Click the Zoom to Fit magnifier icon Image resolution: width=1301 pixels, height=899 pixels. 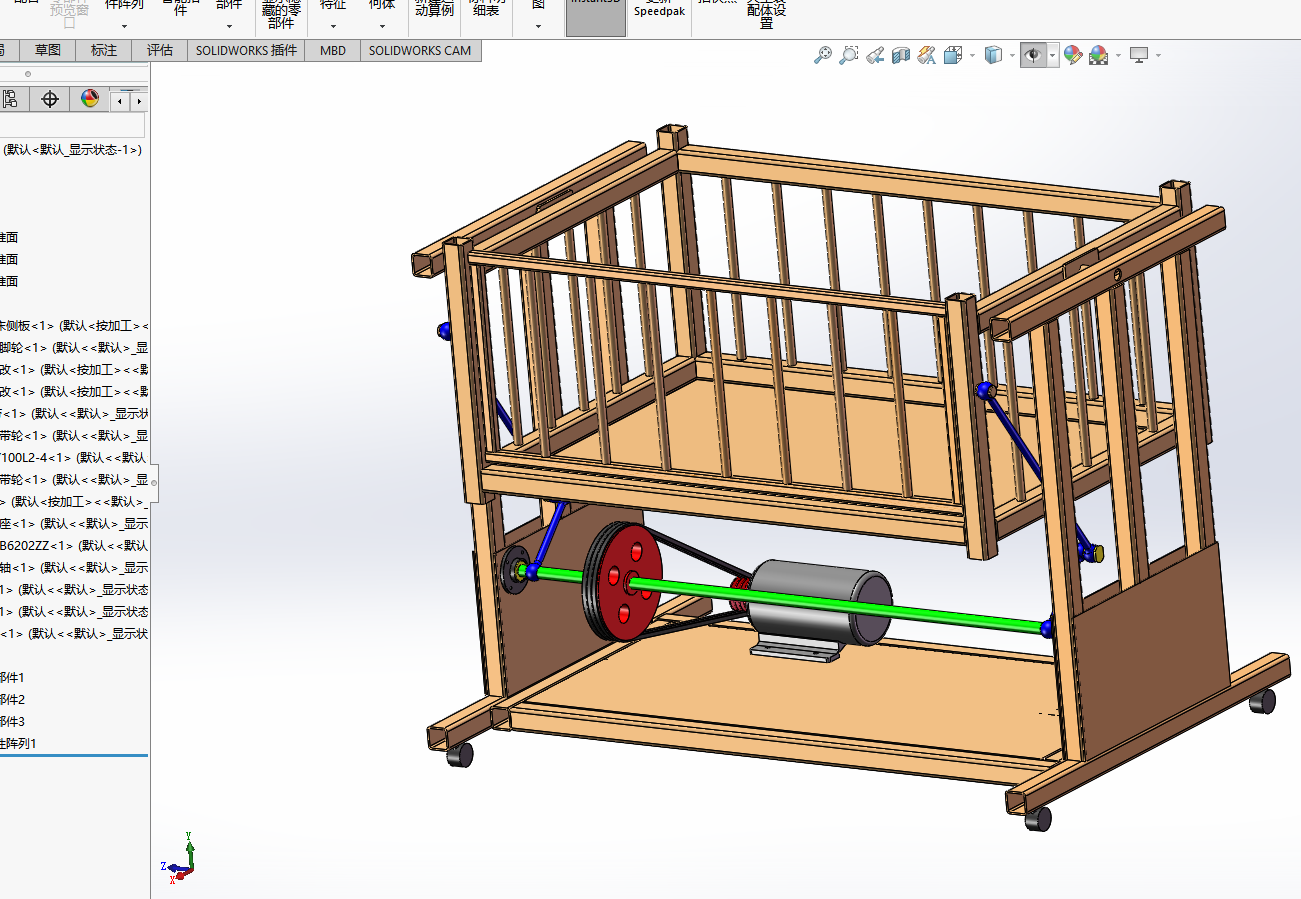(x=823, y=56)
